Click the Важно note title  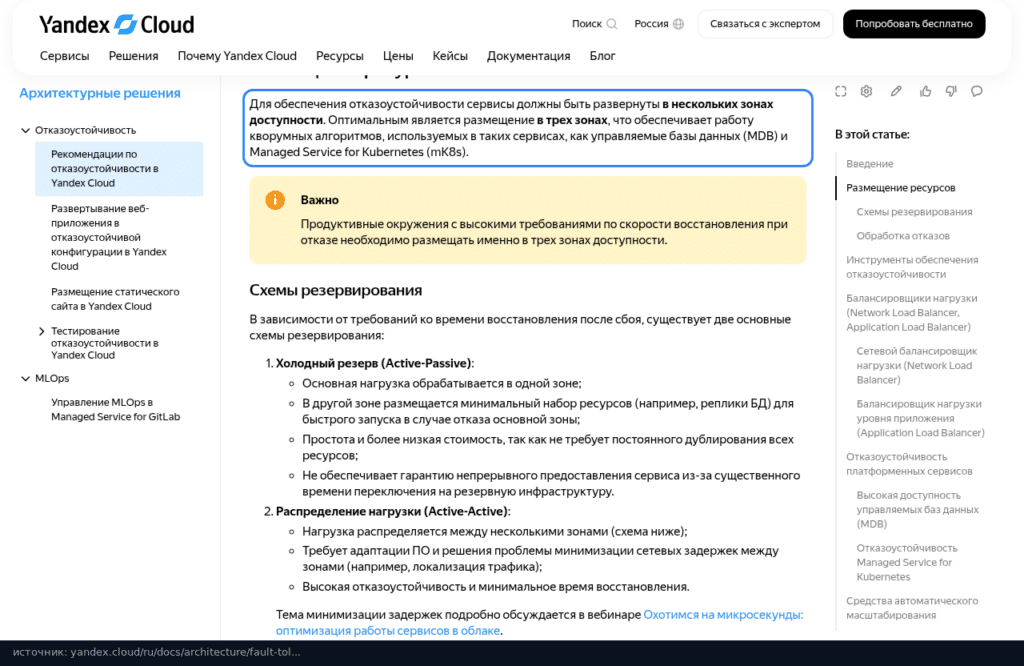click(319, 200)
